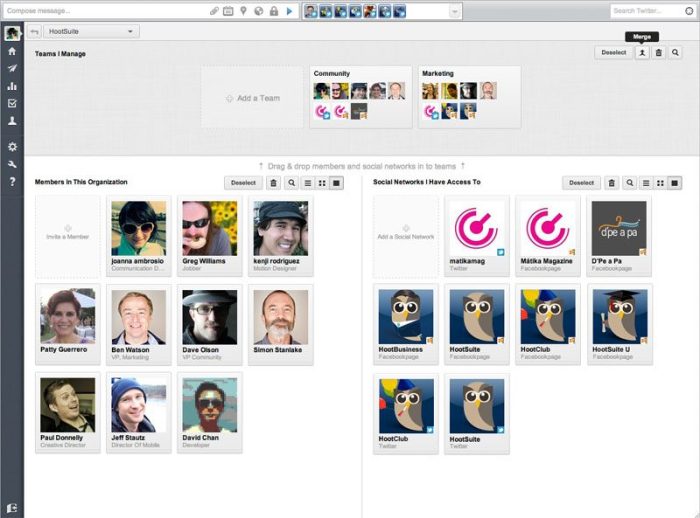
Task: Click the search icon in Social Networks section
Action: (629, 183)
